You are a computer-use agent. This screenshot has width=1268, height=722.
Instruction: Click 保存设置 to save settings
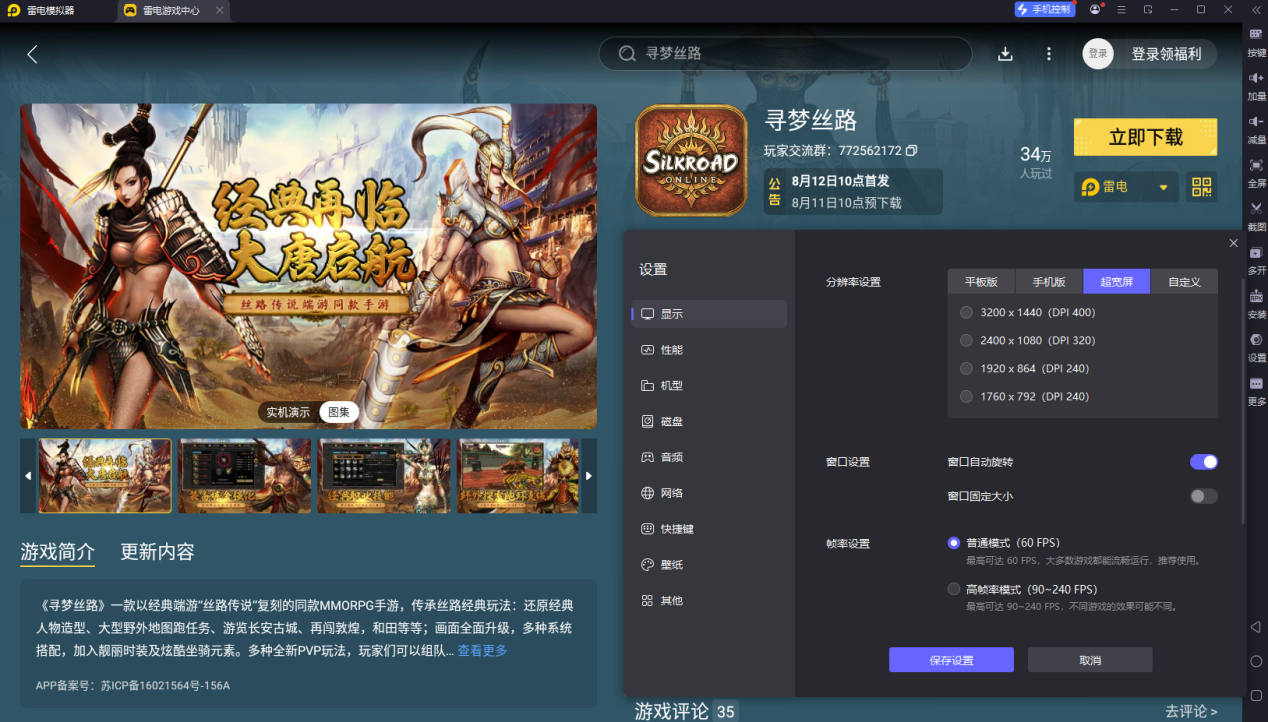(x=951, y=660)
